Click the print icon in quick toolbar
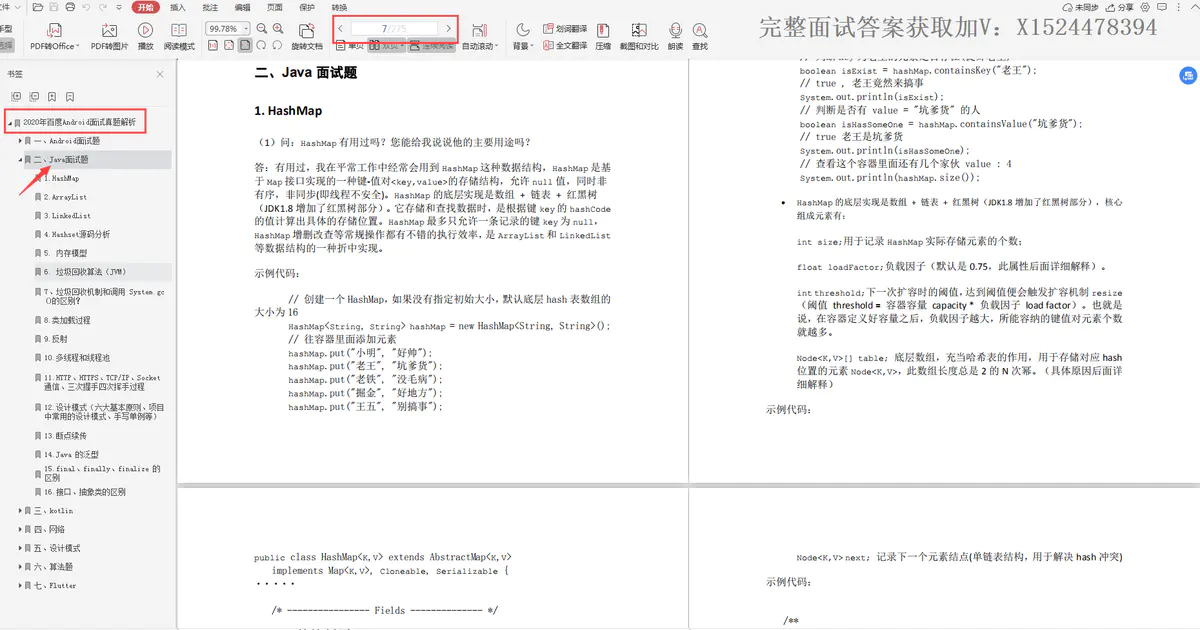The width and height of the screenshot is (1200, 630). (x=71, y=7)
